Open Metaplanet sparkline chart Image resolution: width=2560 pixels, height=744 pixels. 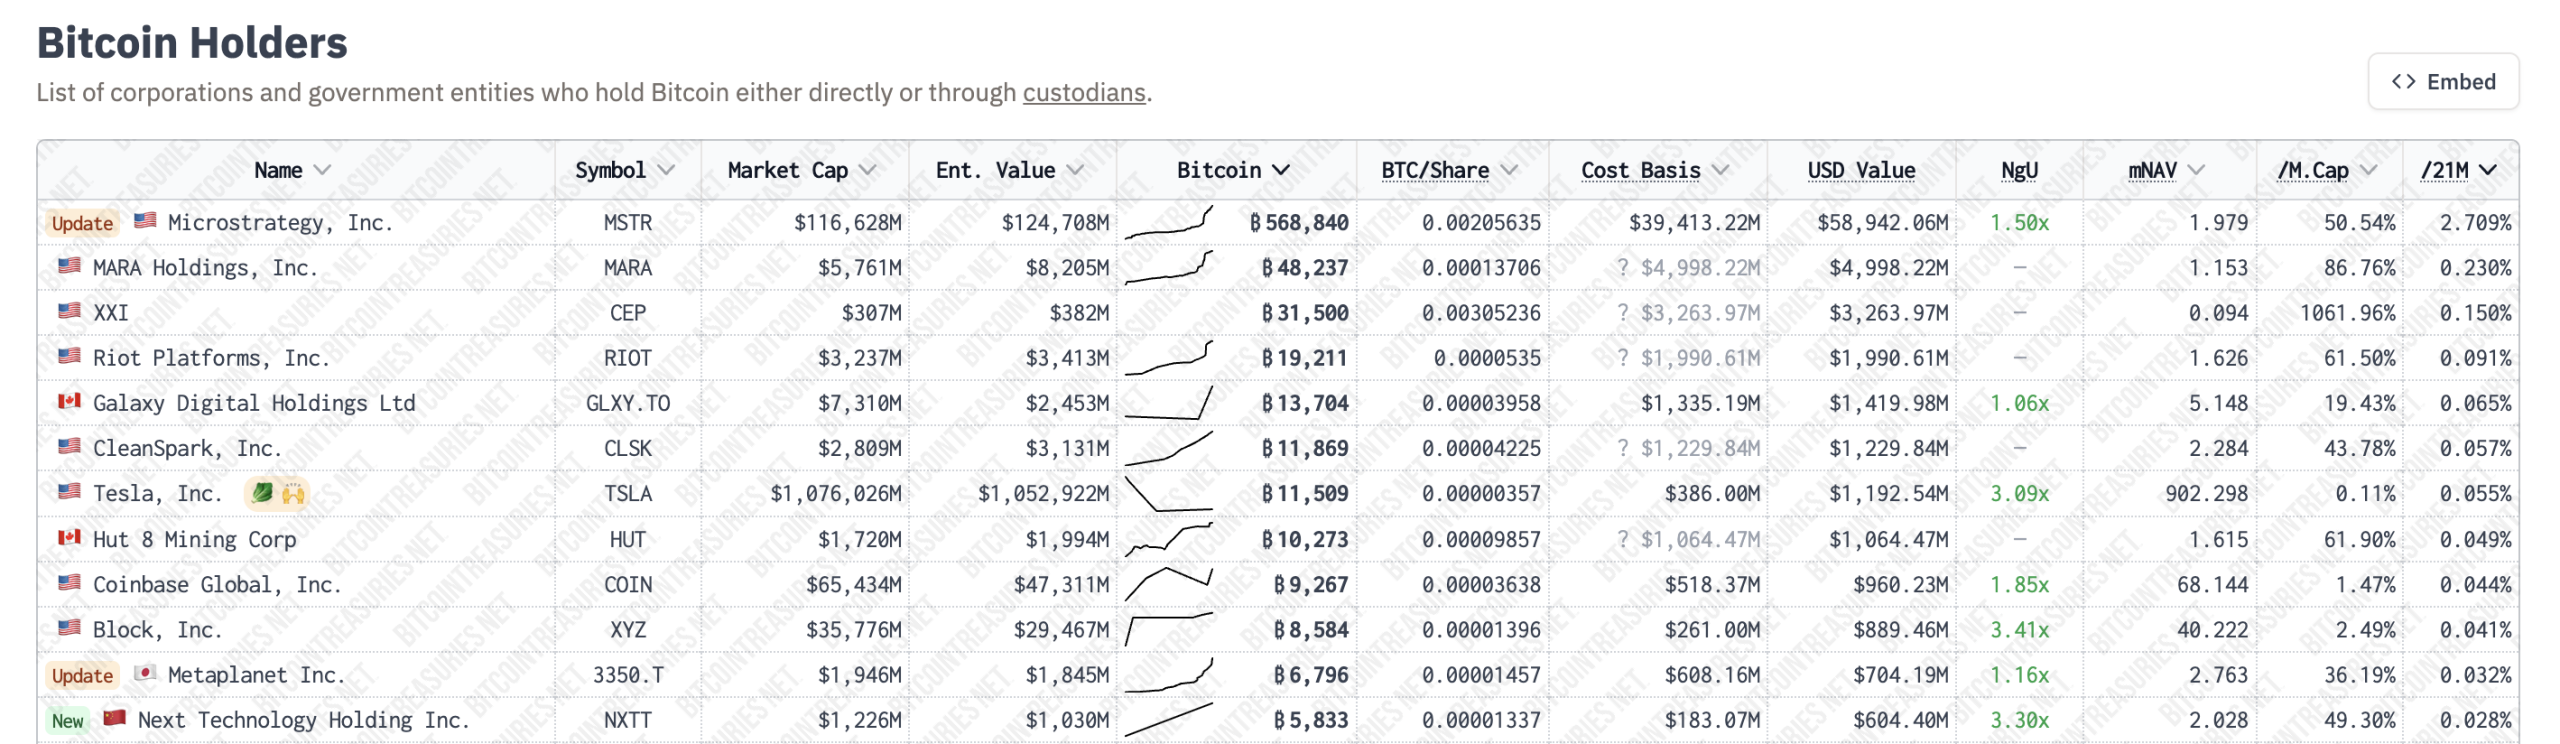coord(1169,675)
